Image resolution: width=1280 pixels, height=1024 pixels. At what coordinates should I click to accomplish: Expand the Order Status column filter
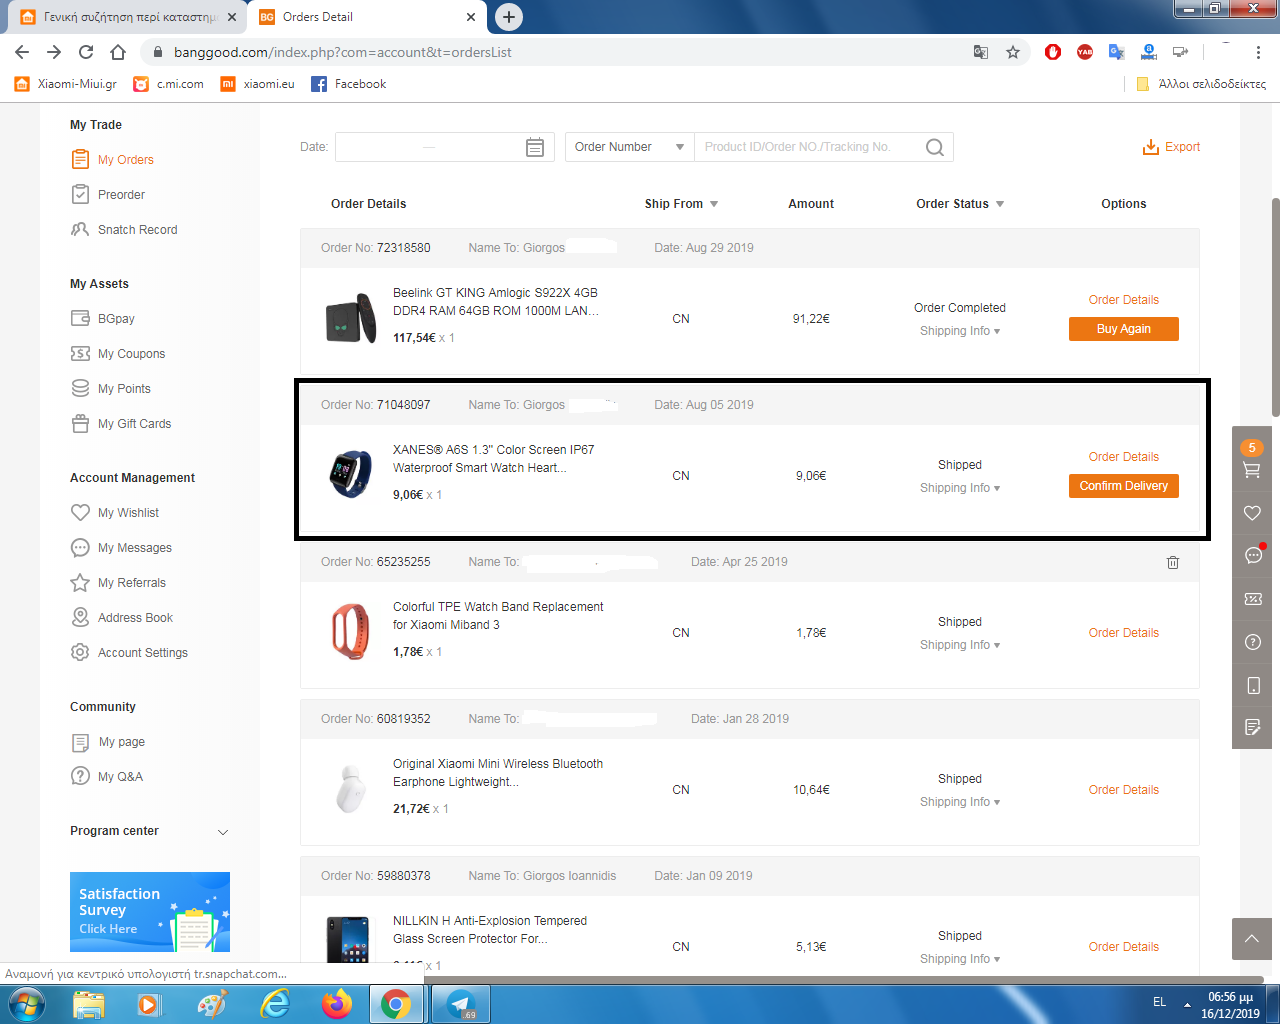pos(999,204)
